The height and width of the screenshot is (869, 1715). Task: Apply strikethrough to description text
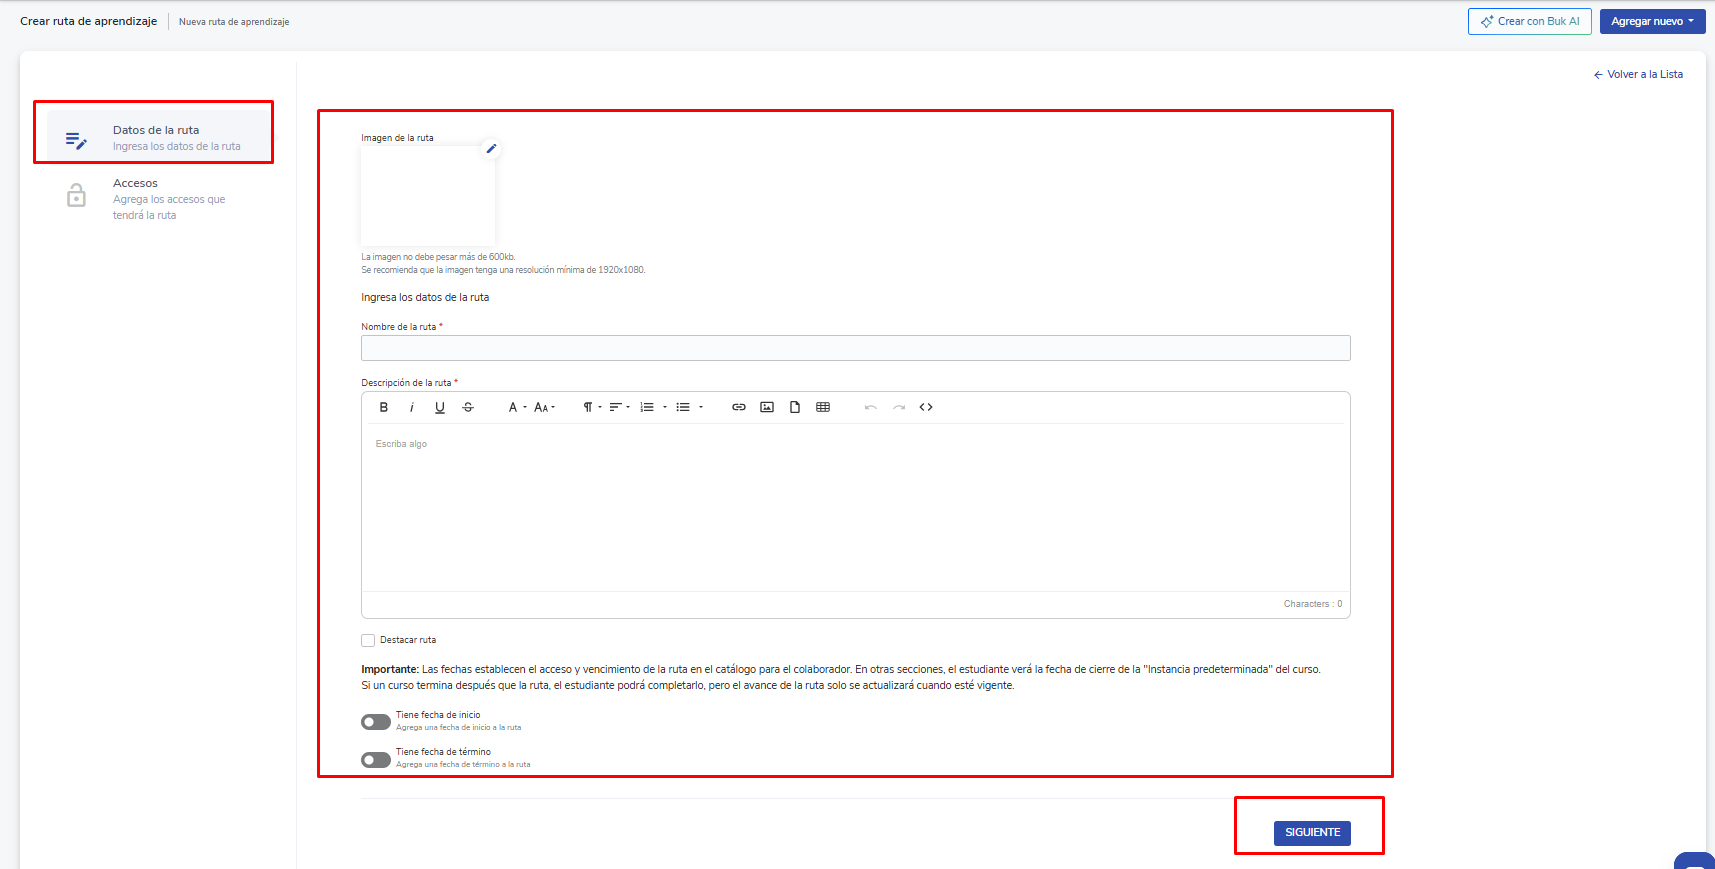point(467,407)
